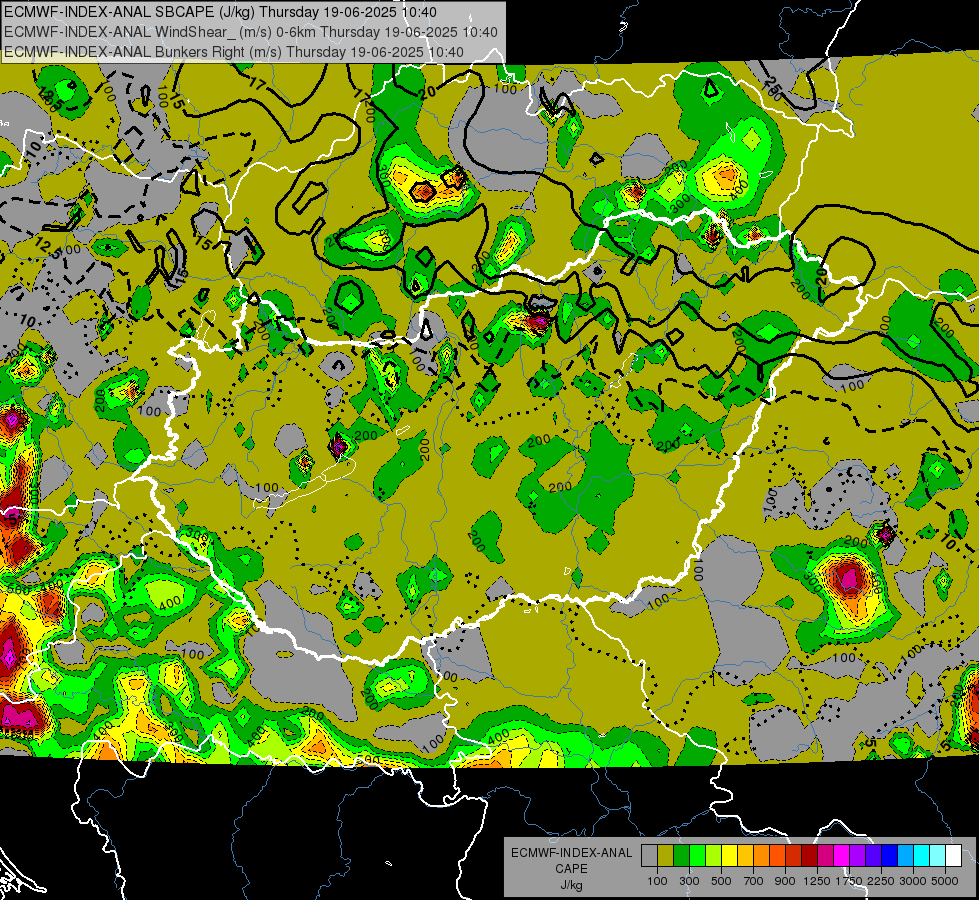Pick the bright magenta legend swatch
Viewport: 979px width, 900px height.
click(842, 856)
